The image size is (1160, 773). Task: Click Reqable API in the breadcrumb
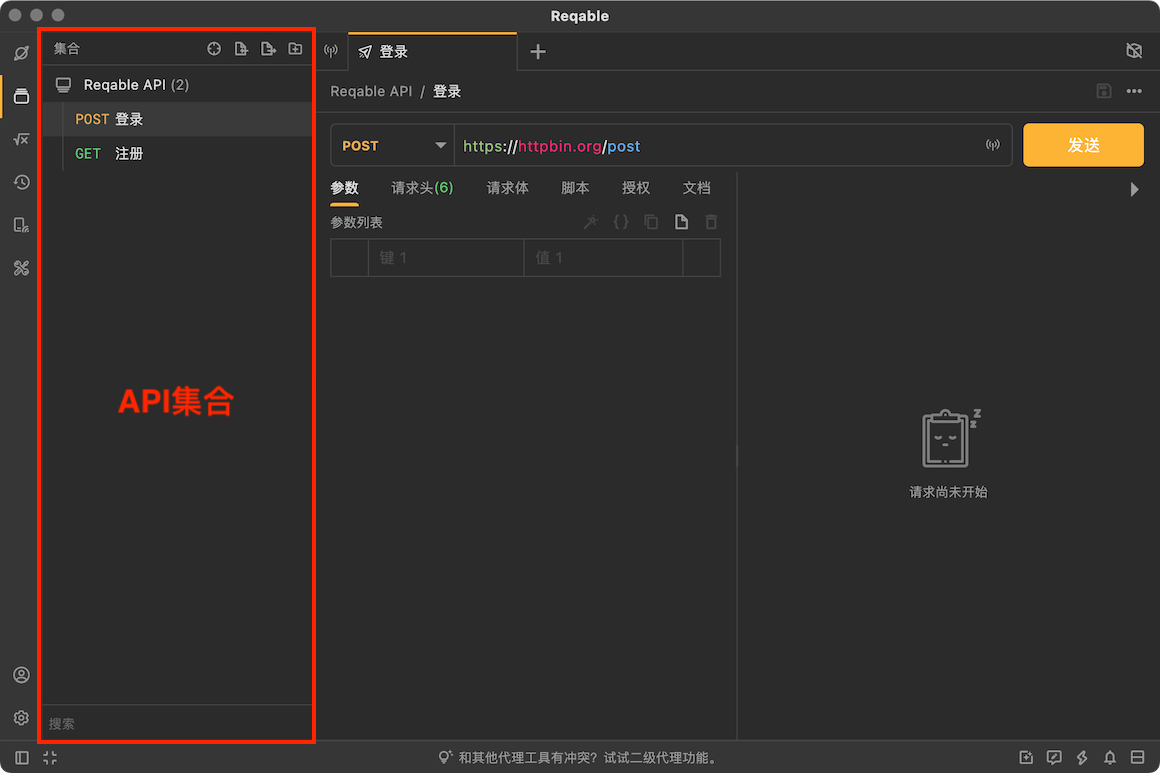coord(371,91)
